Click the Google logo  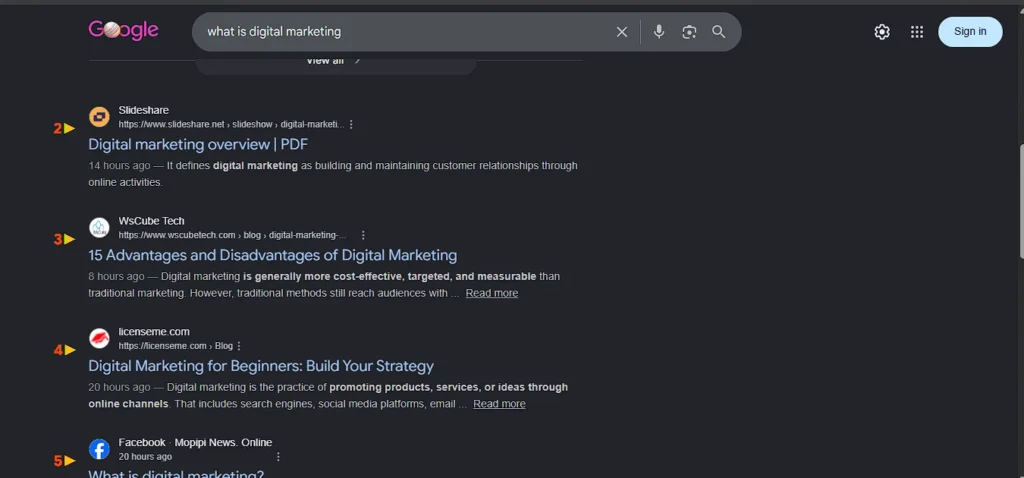(x=123, y=30)
